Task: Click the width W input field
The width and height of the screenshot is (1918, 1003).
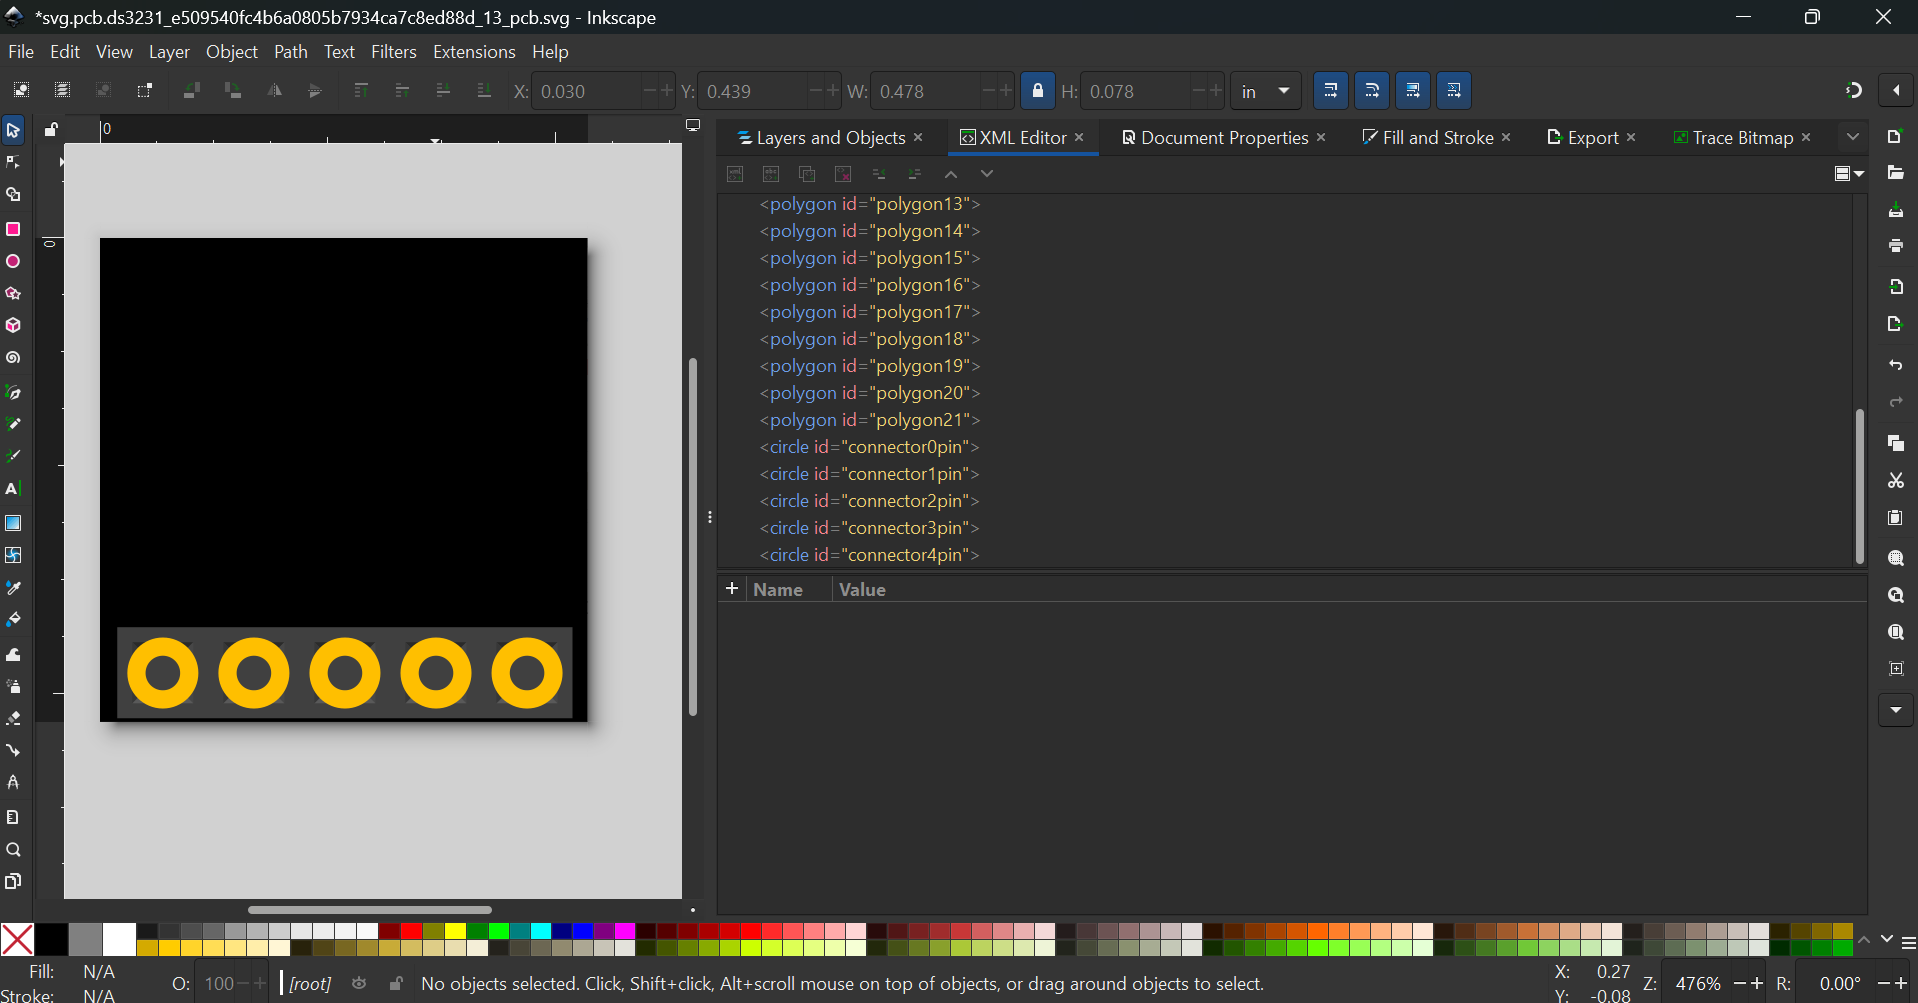Action: coord(925,91)
